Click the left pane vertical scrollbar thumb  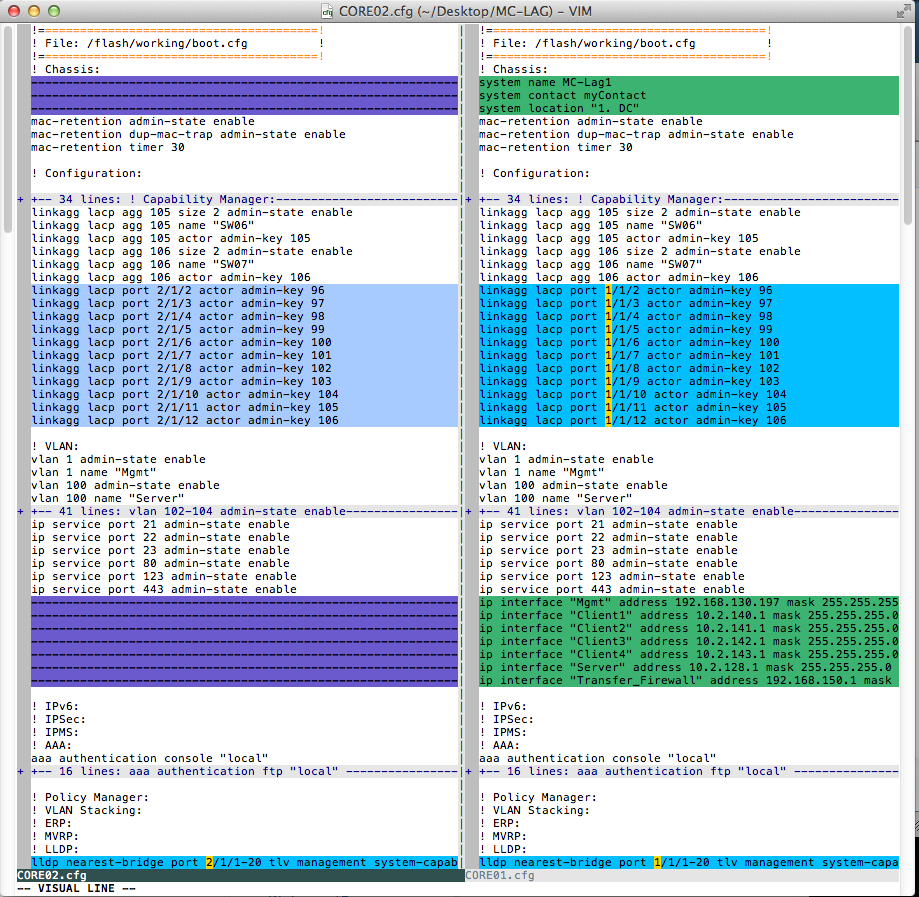tap(7, 128)
